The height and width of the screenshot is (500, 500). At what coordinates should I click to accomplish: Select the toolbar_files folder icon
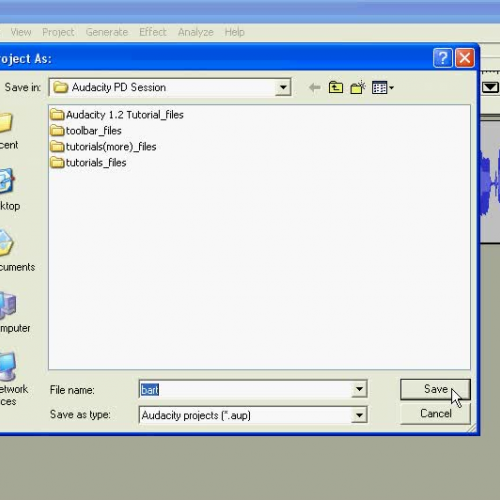pyautogui.click(x=57, y=130)
